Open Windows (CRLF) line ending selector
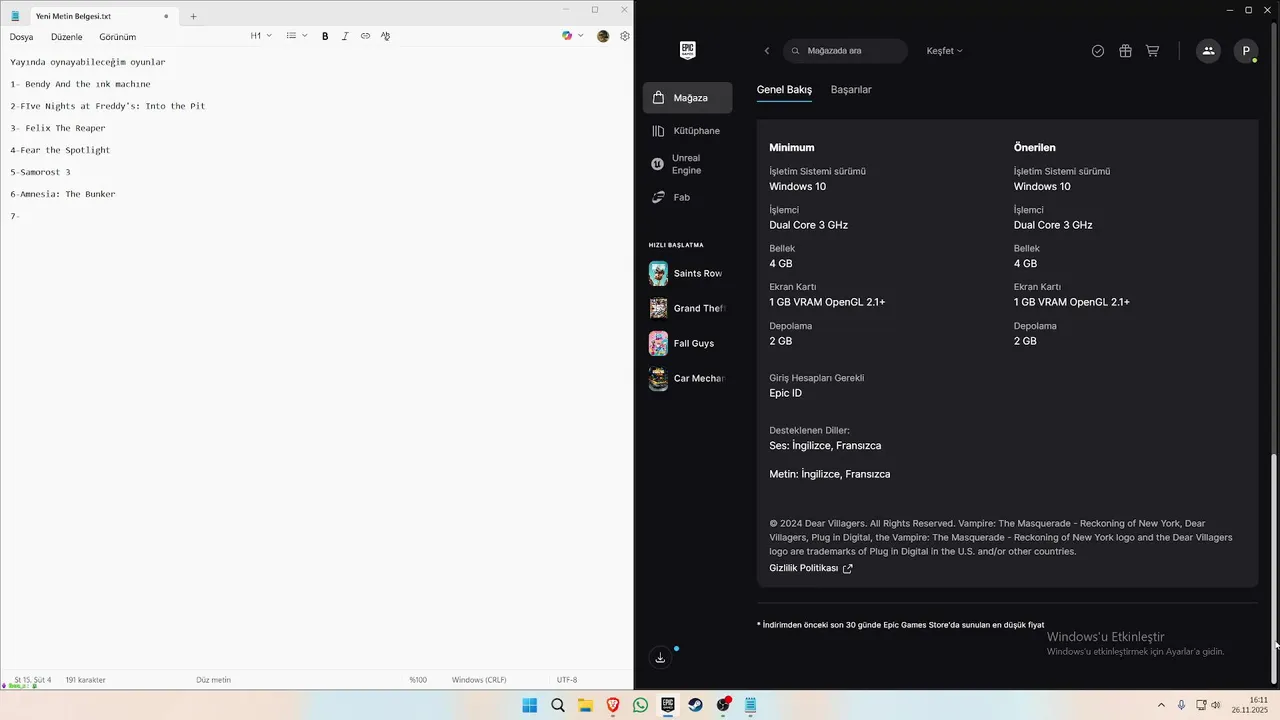The height and width of the screenshot is (720, 1280). point(479,680)
